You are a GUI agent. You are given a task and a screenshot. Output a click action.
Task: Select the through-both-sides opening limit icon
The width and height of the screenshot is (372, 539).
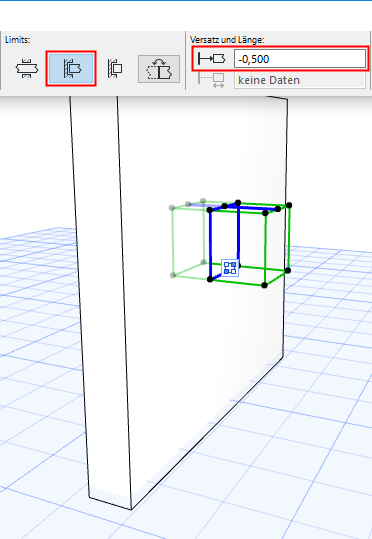click(27, 68)
